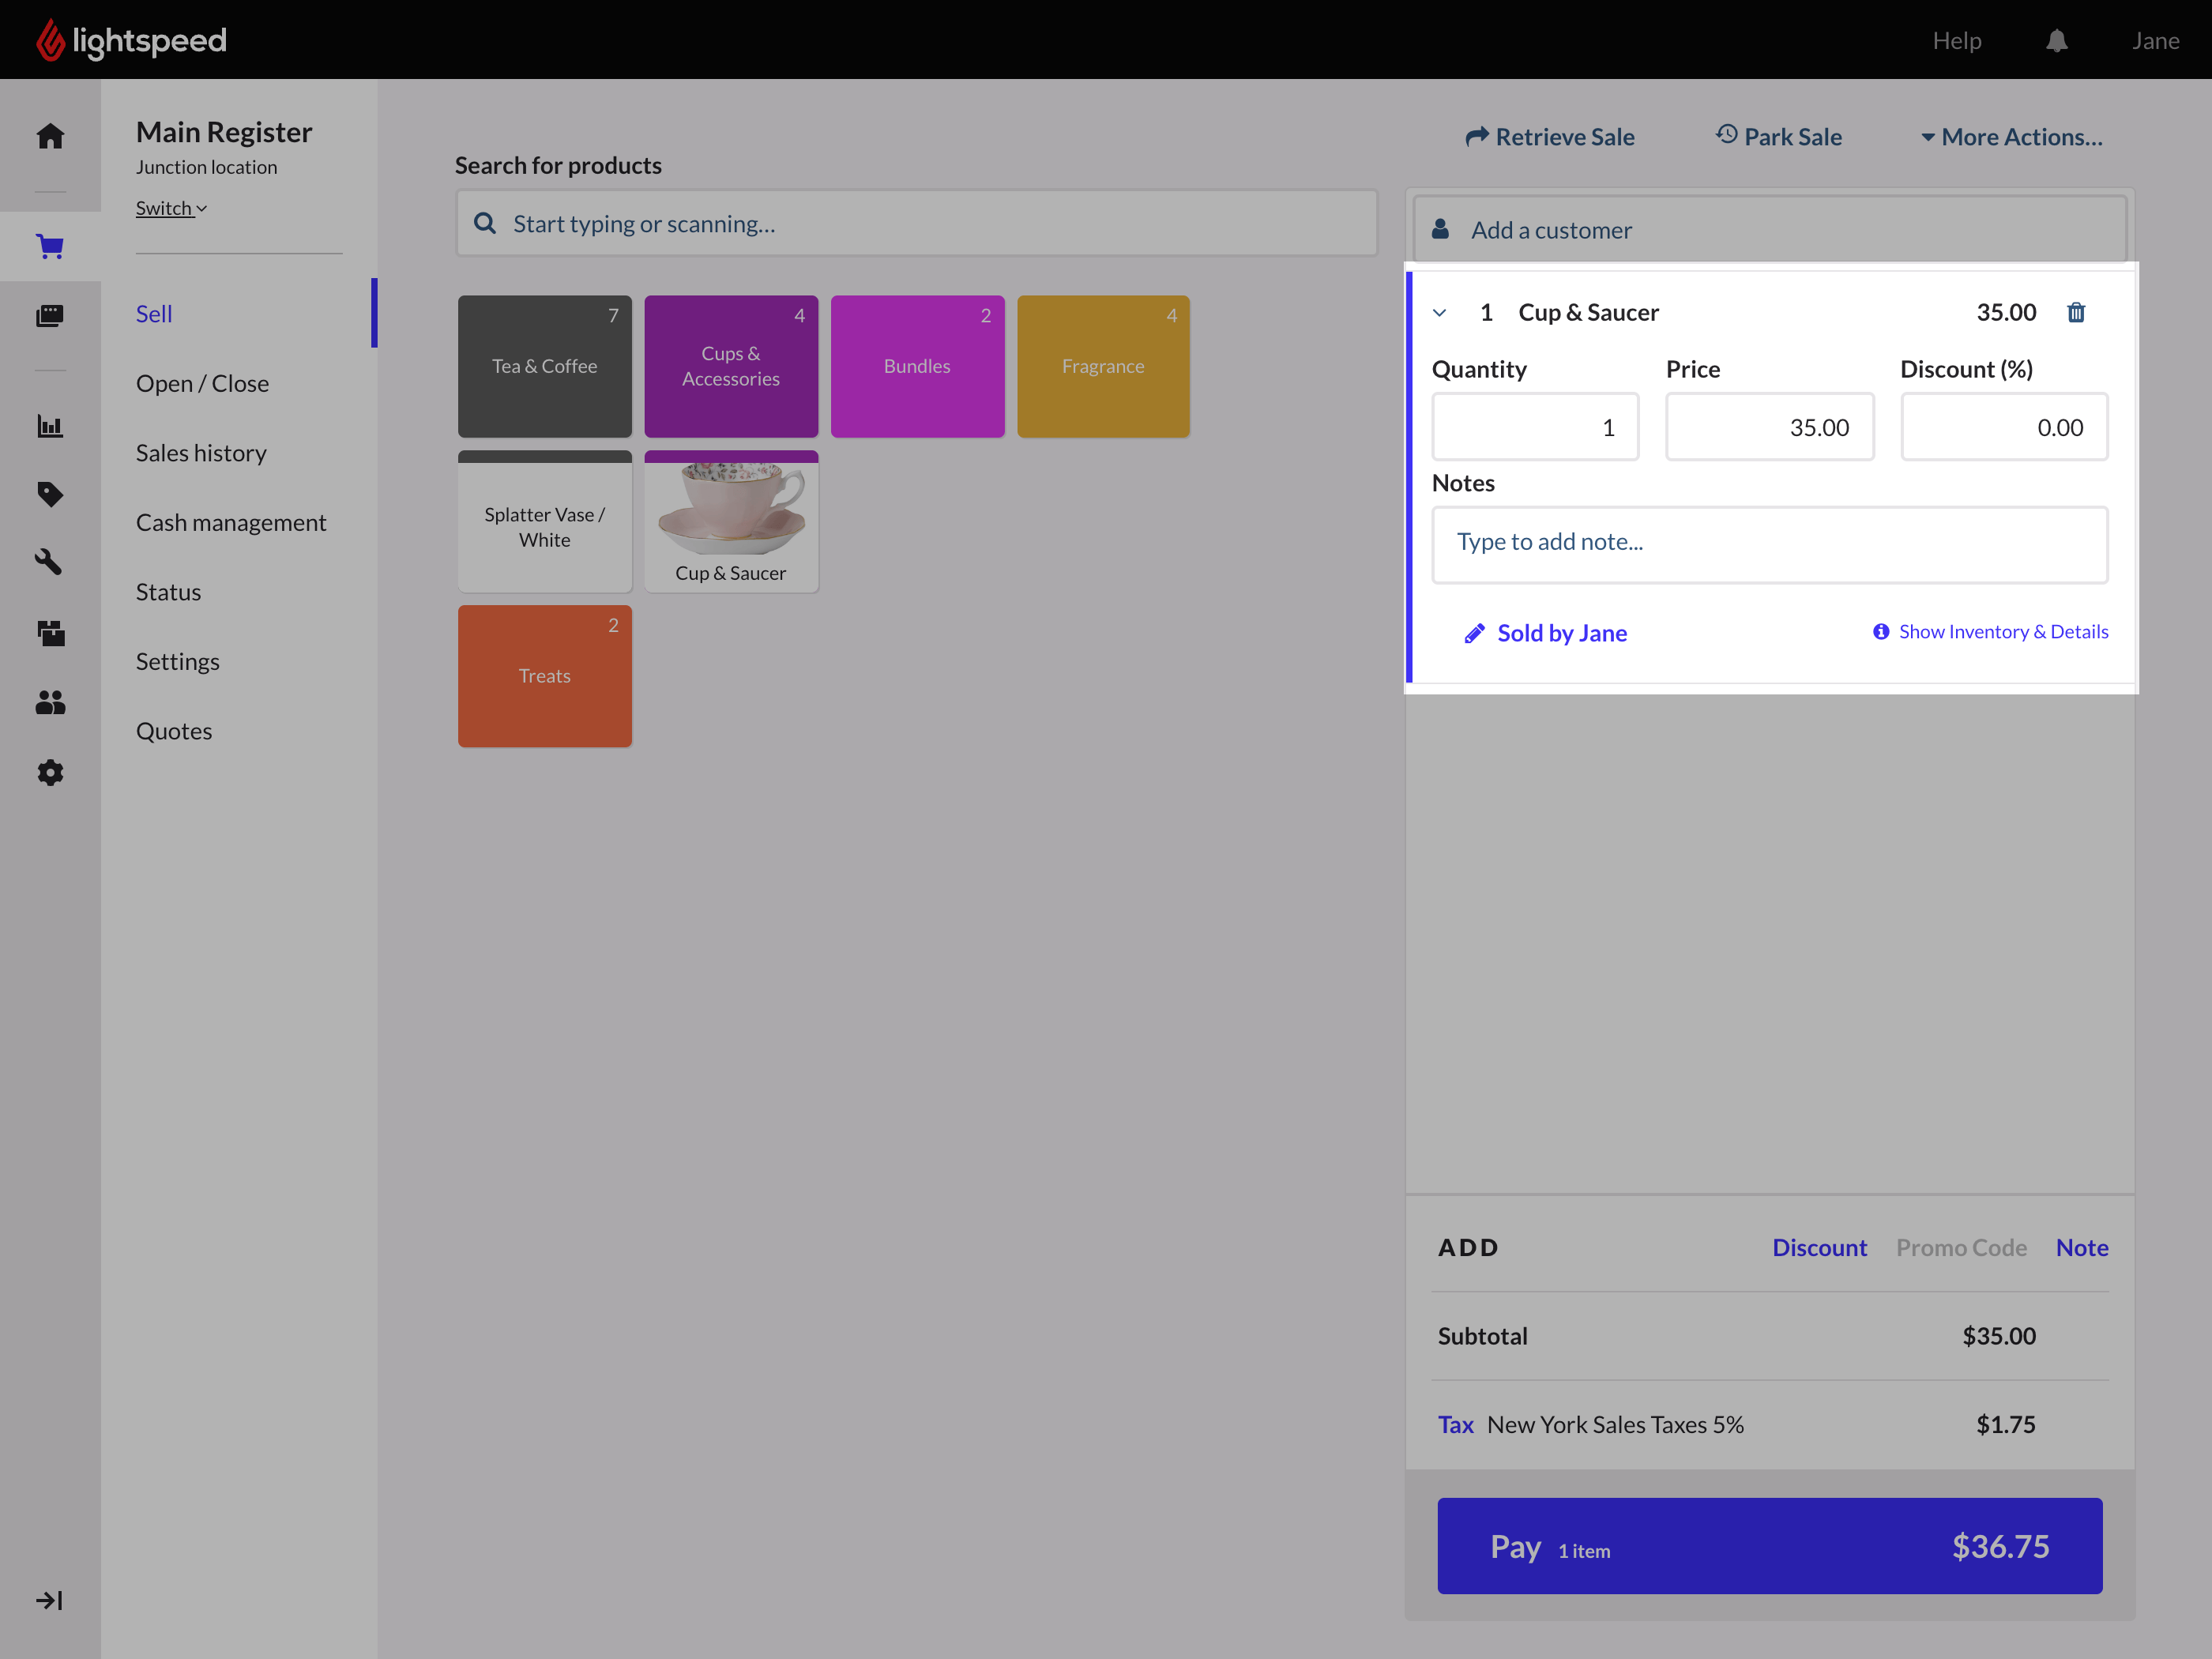
Task: Collapse the Cup & Saucer line item
Action: click(x=1440, y=313)
